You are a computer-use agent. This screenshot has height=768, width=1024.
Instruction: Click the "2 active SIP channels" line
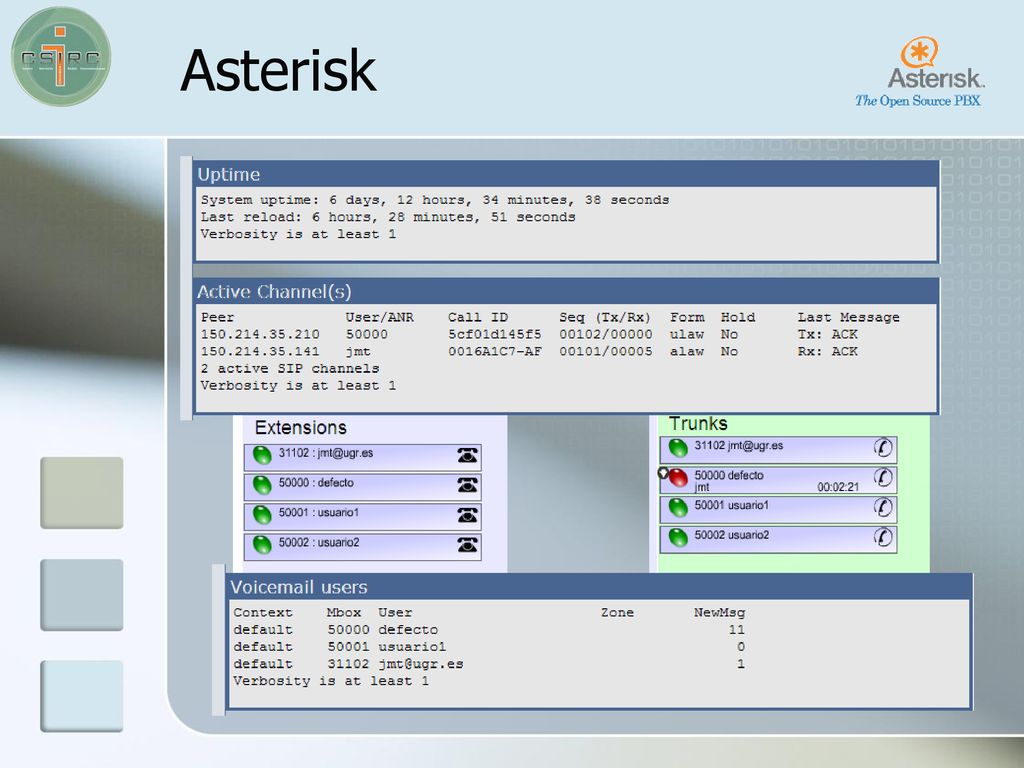click(x=290, y=368)
